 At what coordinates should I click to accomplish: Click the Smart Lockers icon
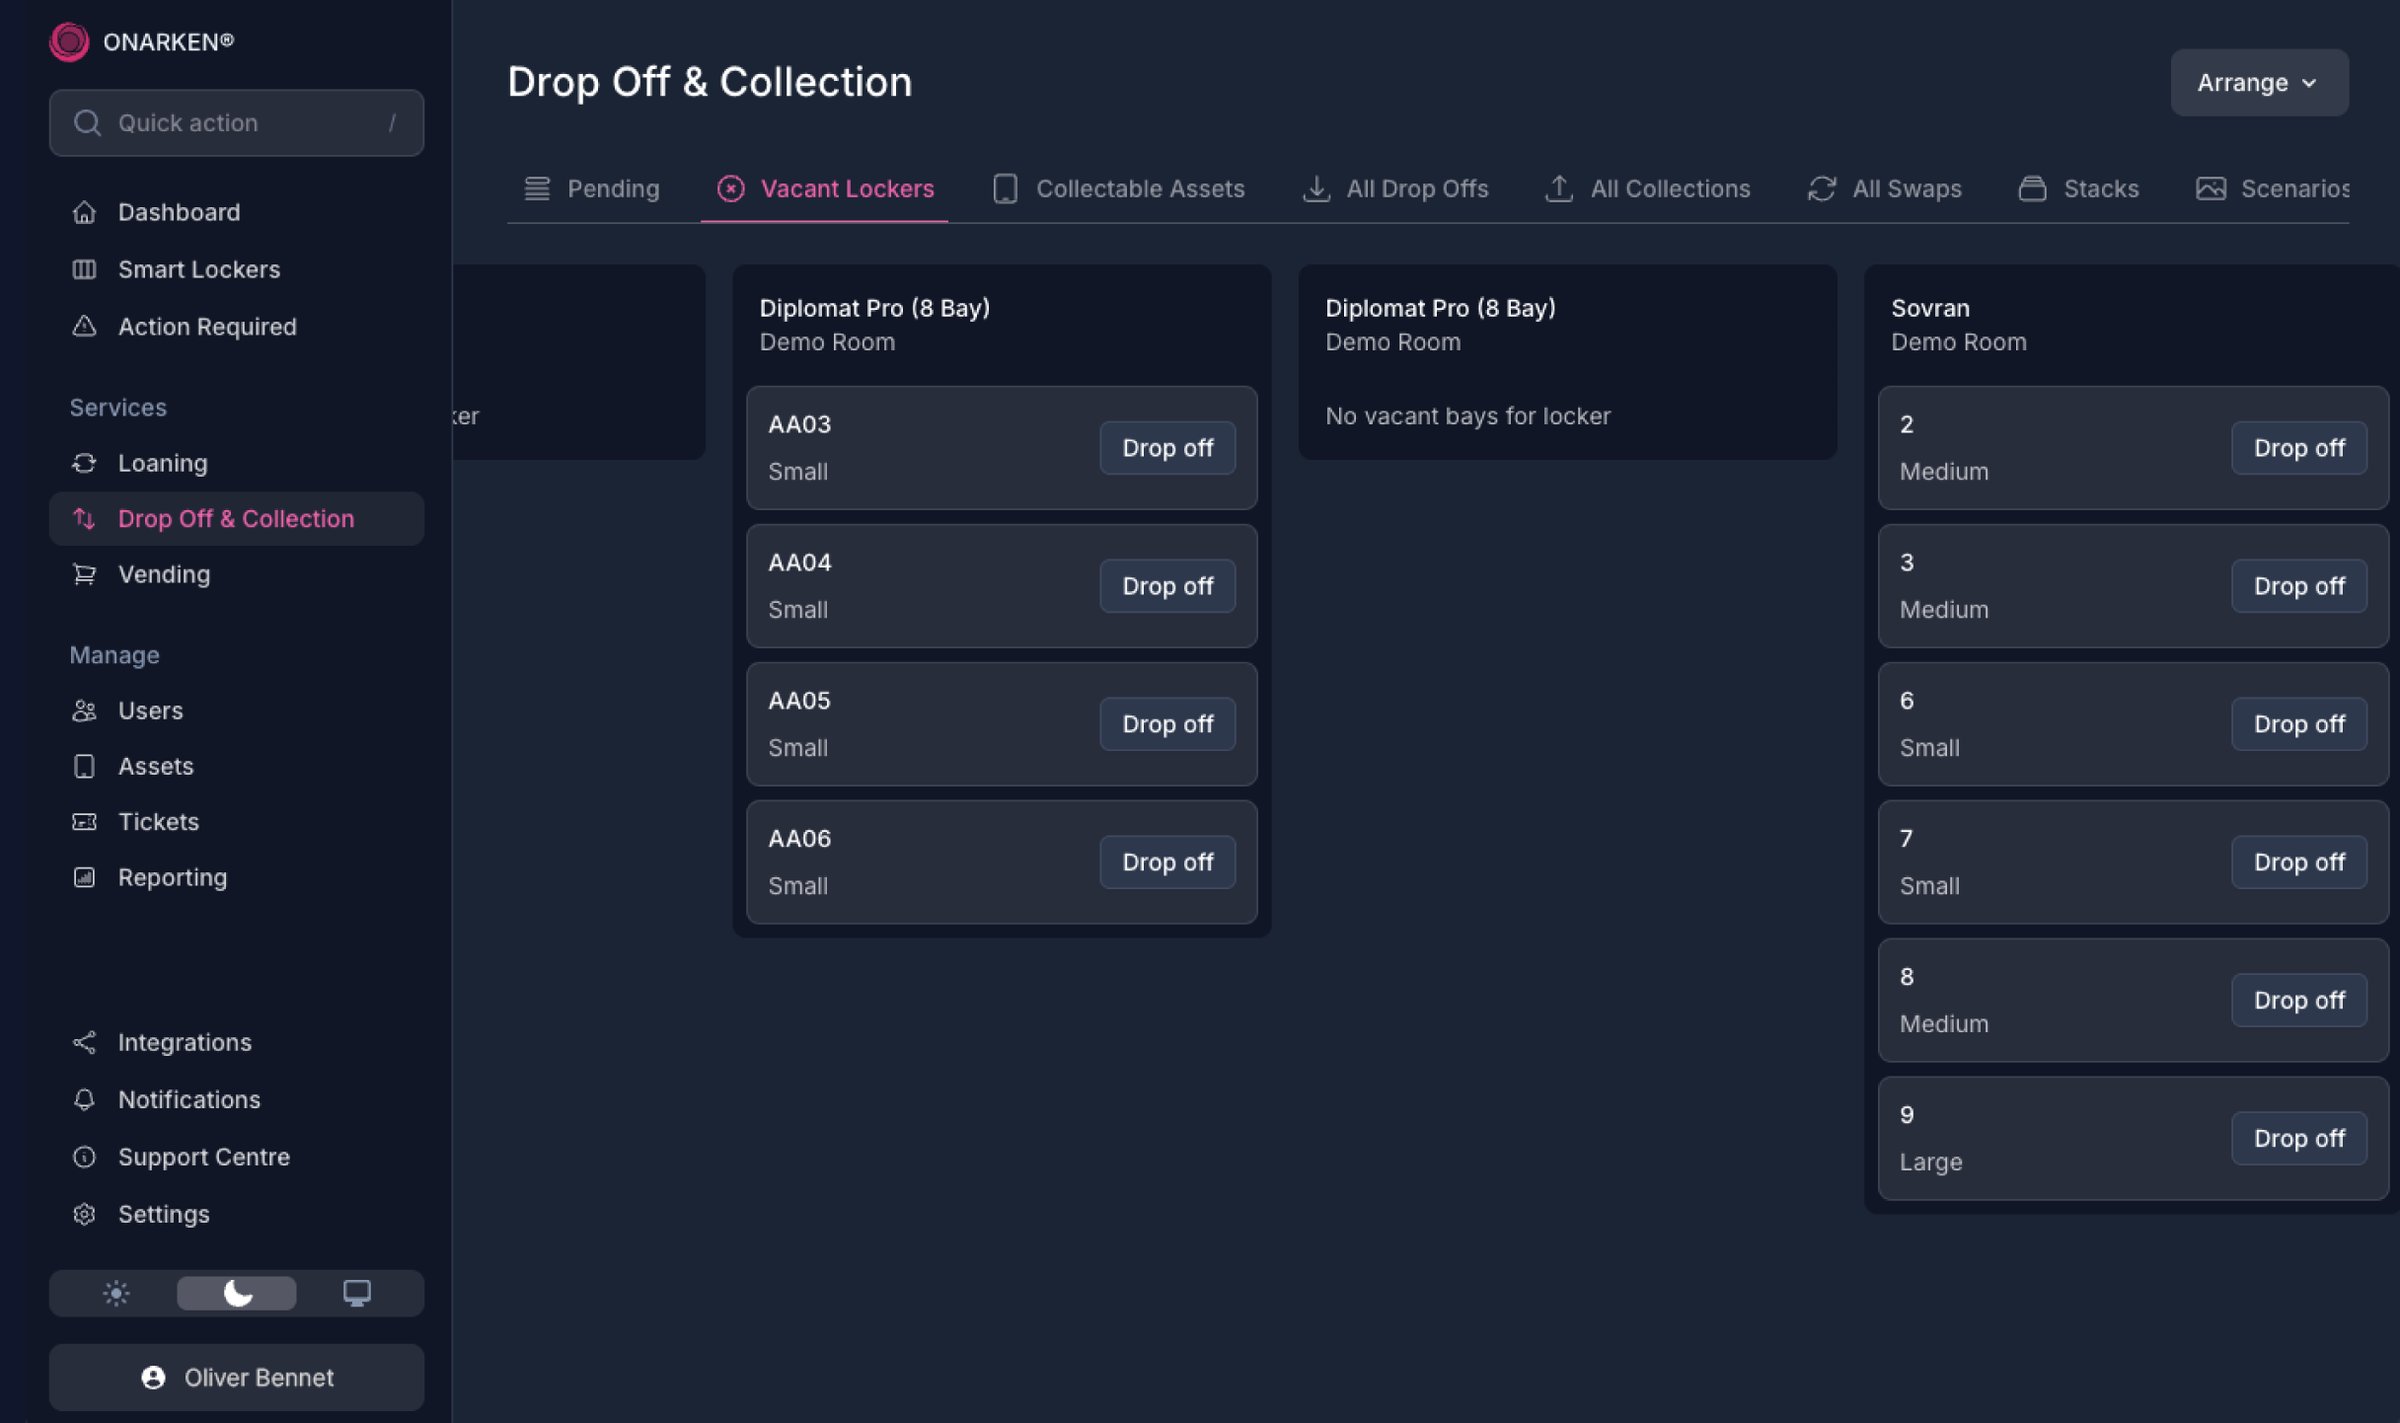click(84, 269)
